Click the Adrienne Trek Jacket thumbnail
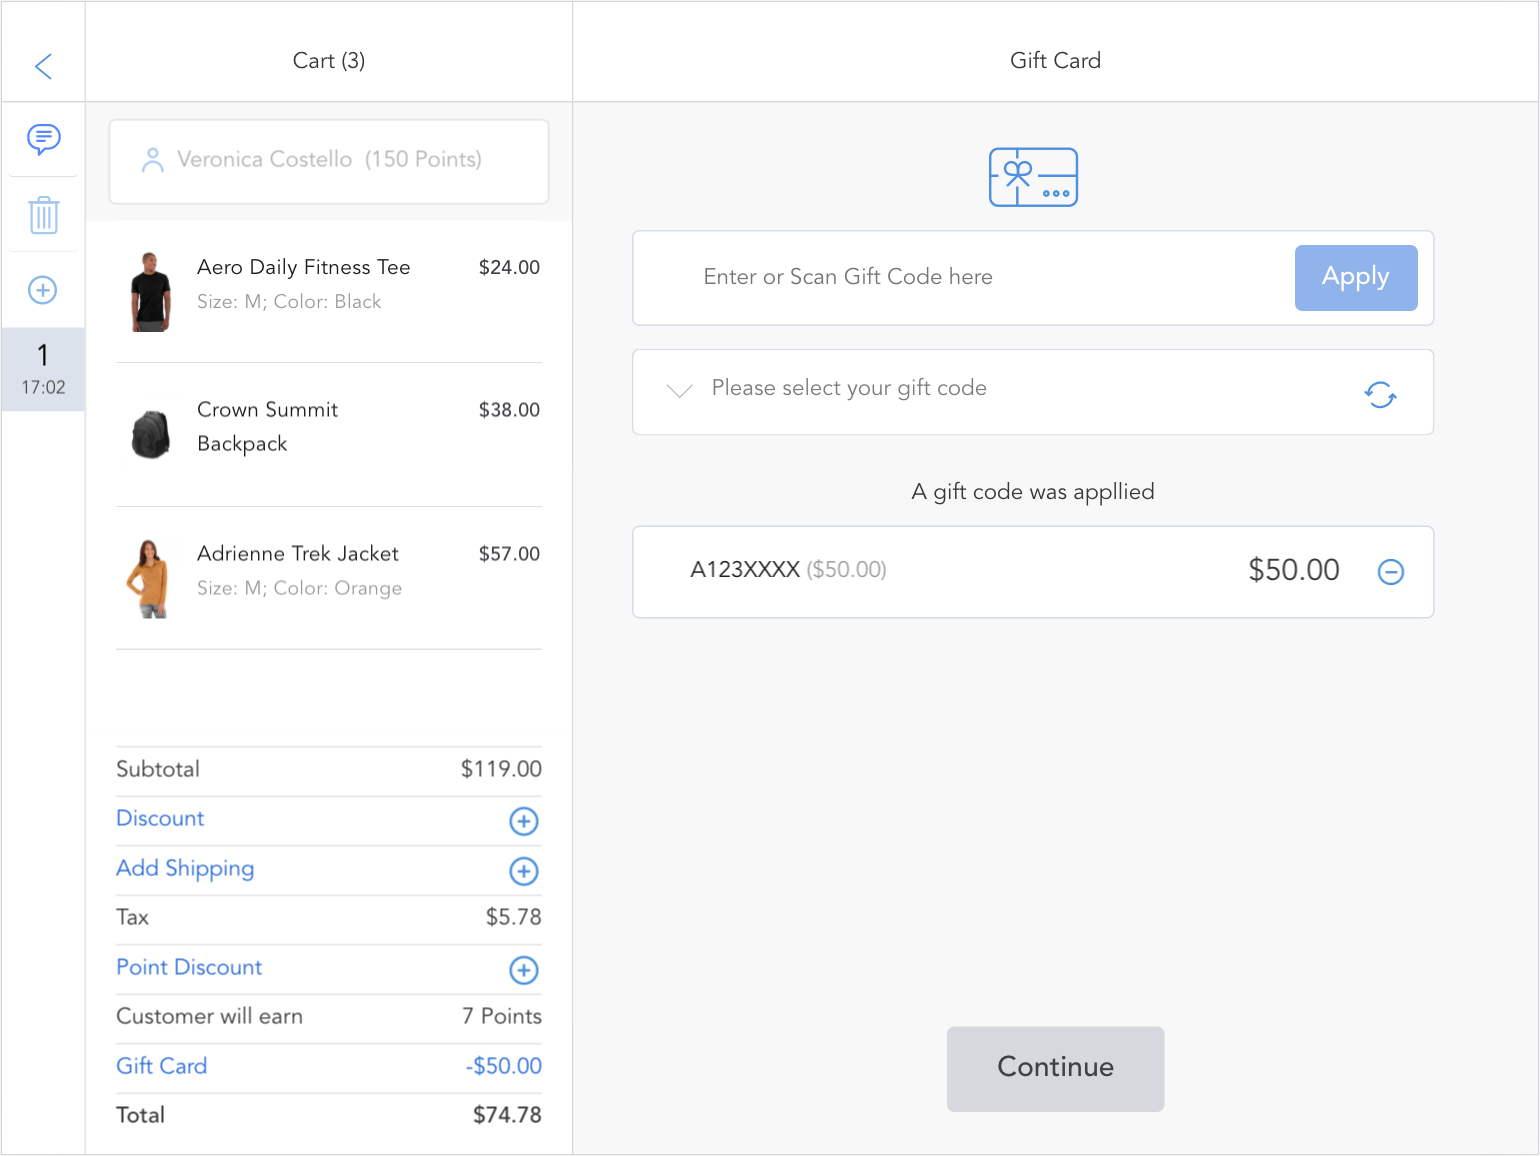The width and height of the screenshot is (1540, 1156). tap(150, 579)
